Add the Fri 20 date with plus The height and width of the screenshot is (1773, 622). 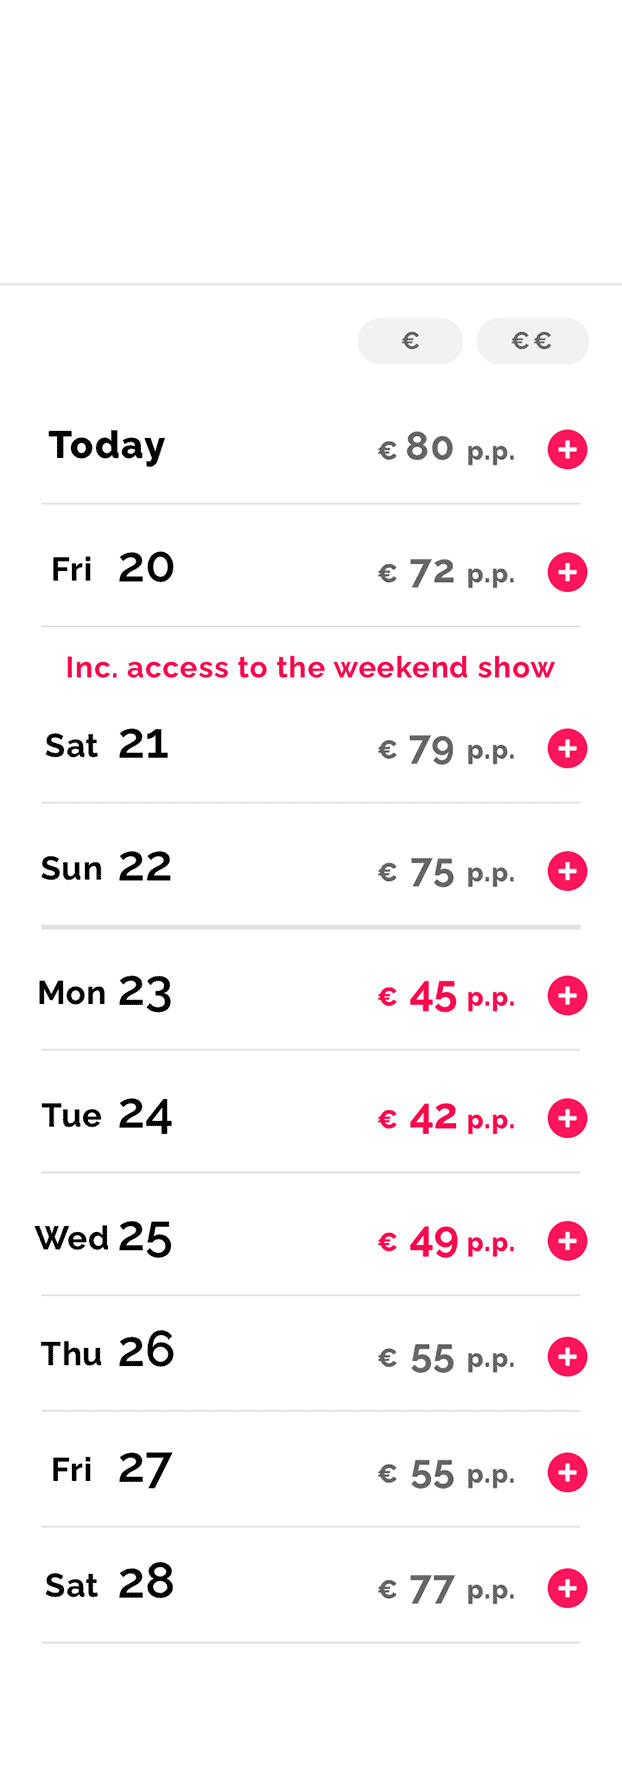[567, 572]
